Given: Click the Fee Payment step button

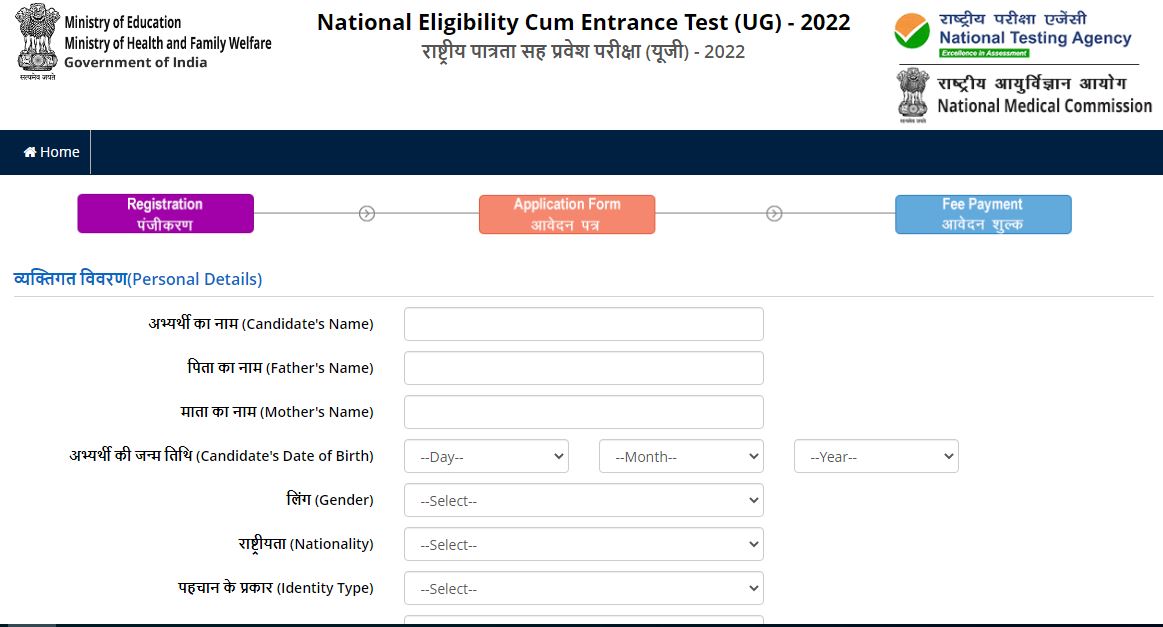Looking at the screenshot, I should [x=983, y=213].
